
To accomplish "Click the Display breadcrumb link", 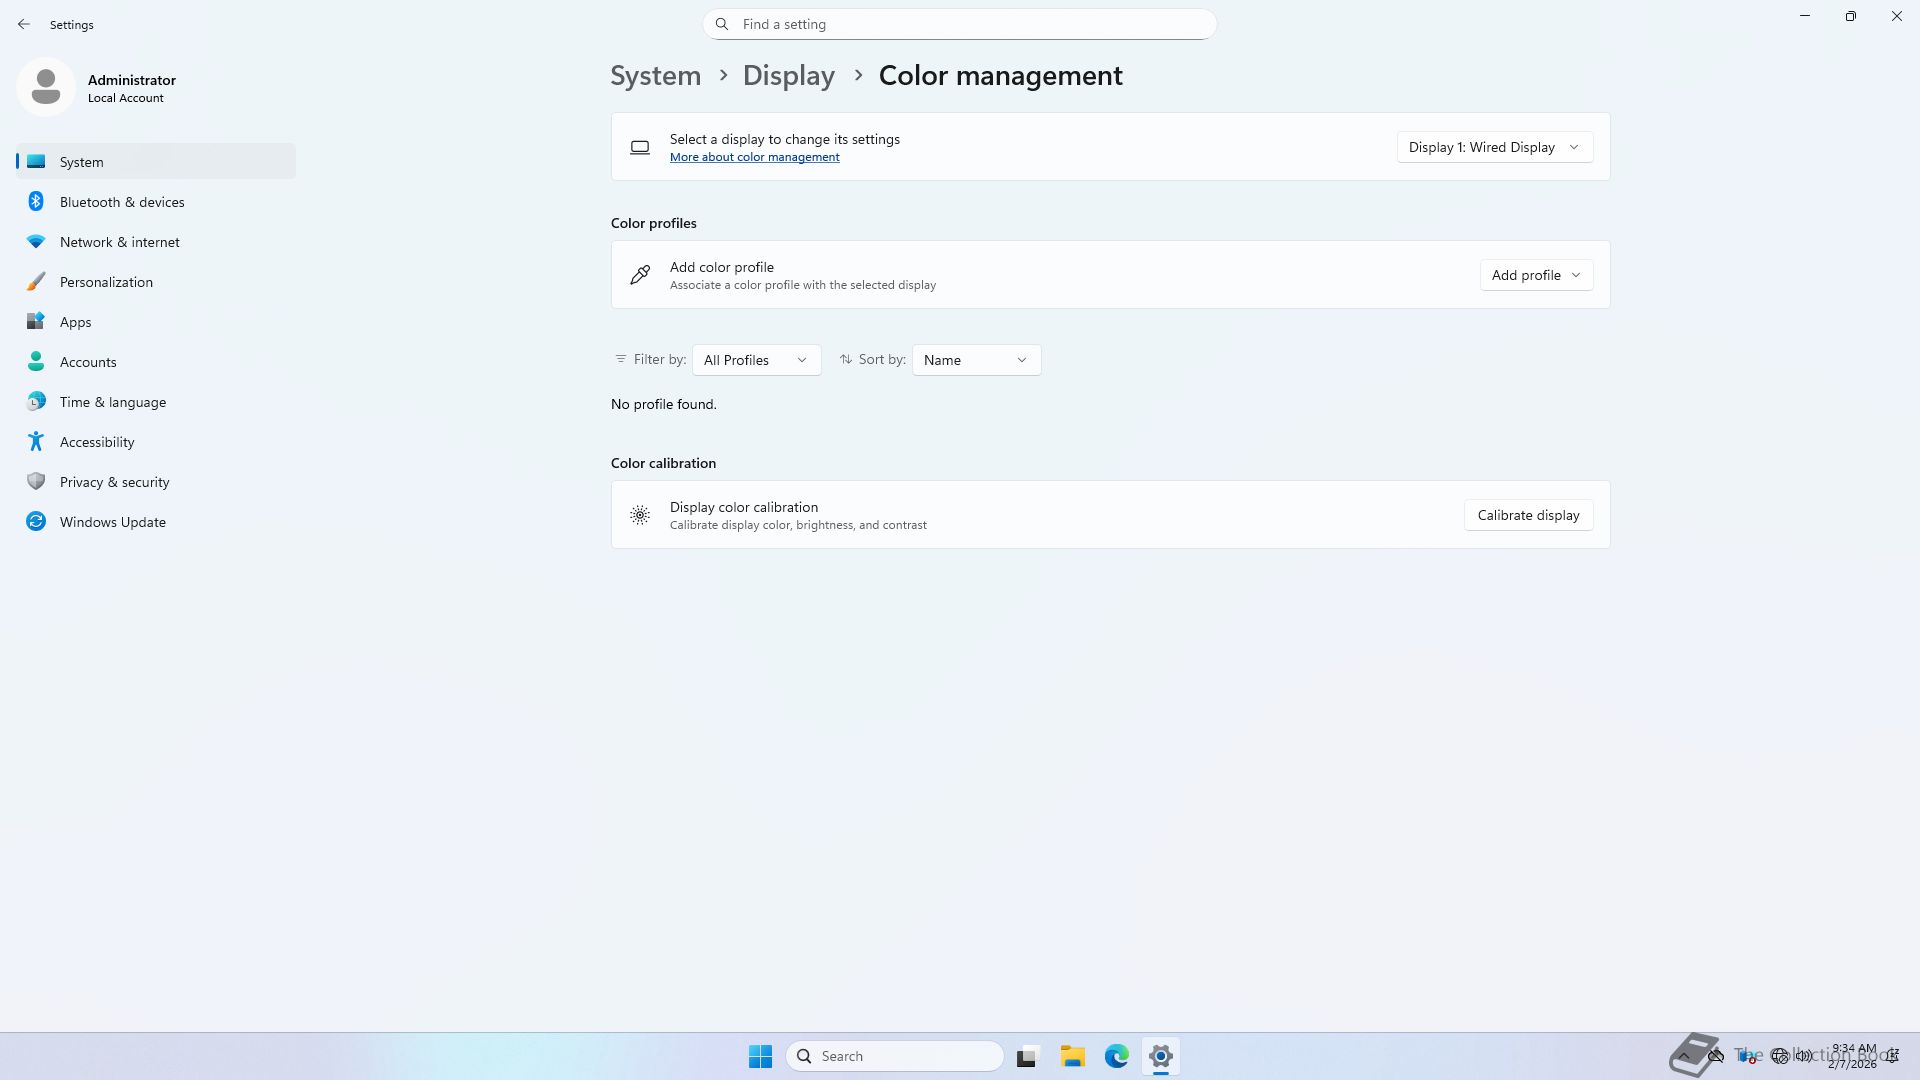I will tap(788, 76).
